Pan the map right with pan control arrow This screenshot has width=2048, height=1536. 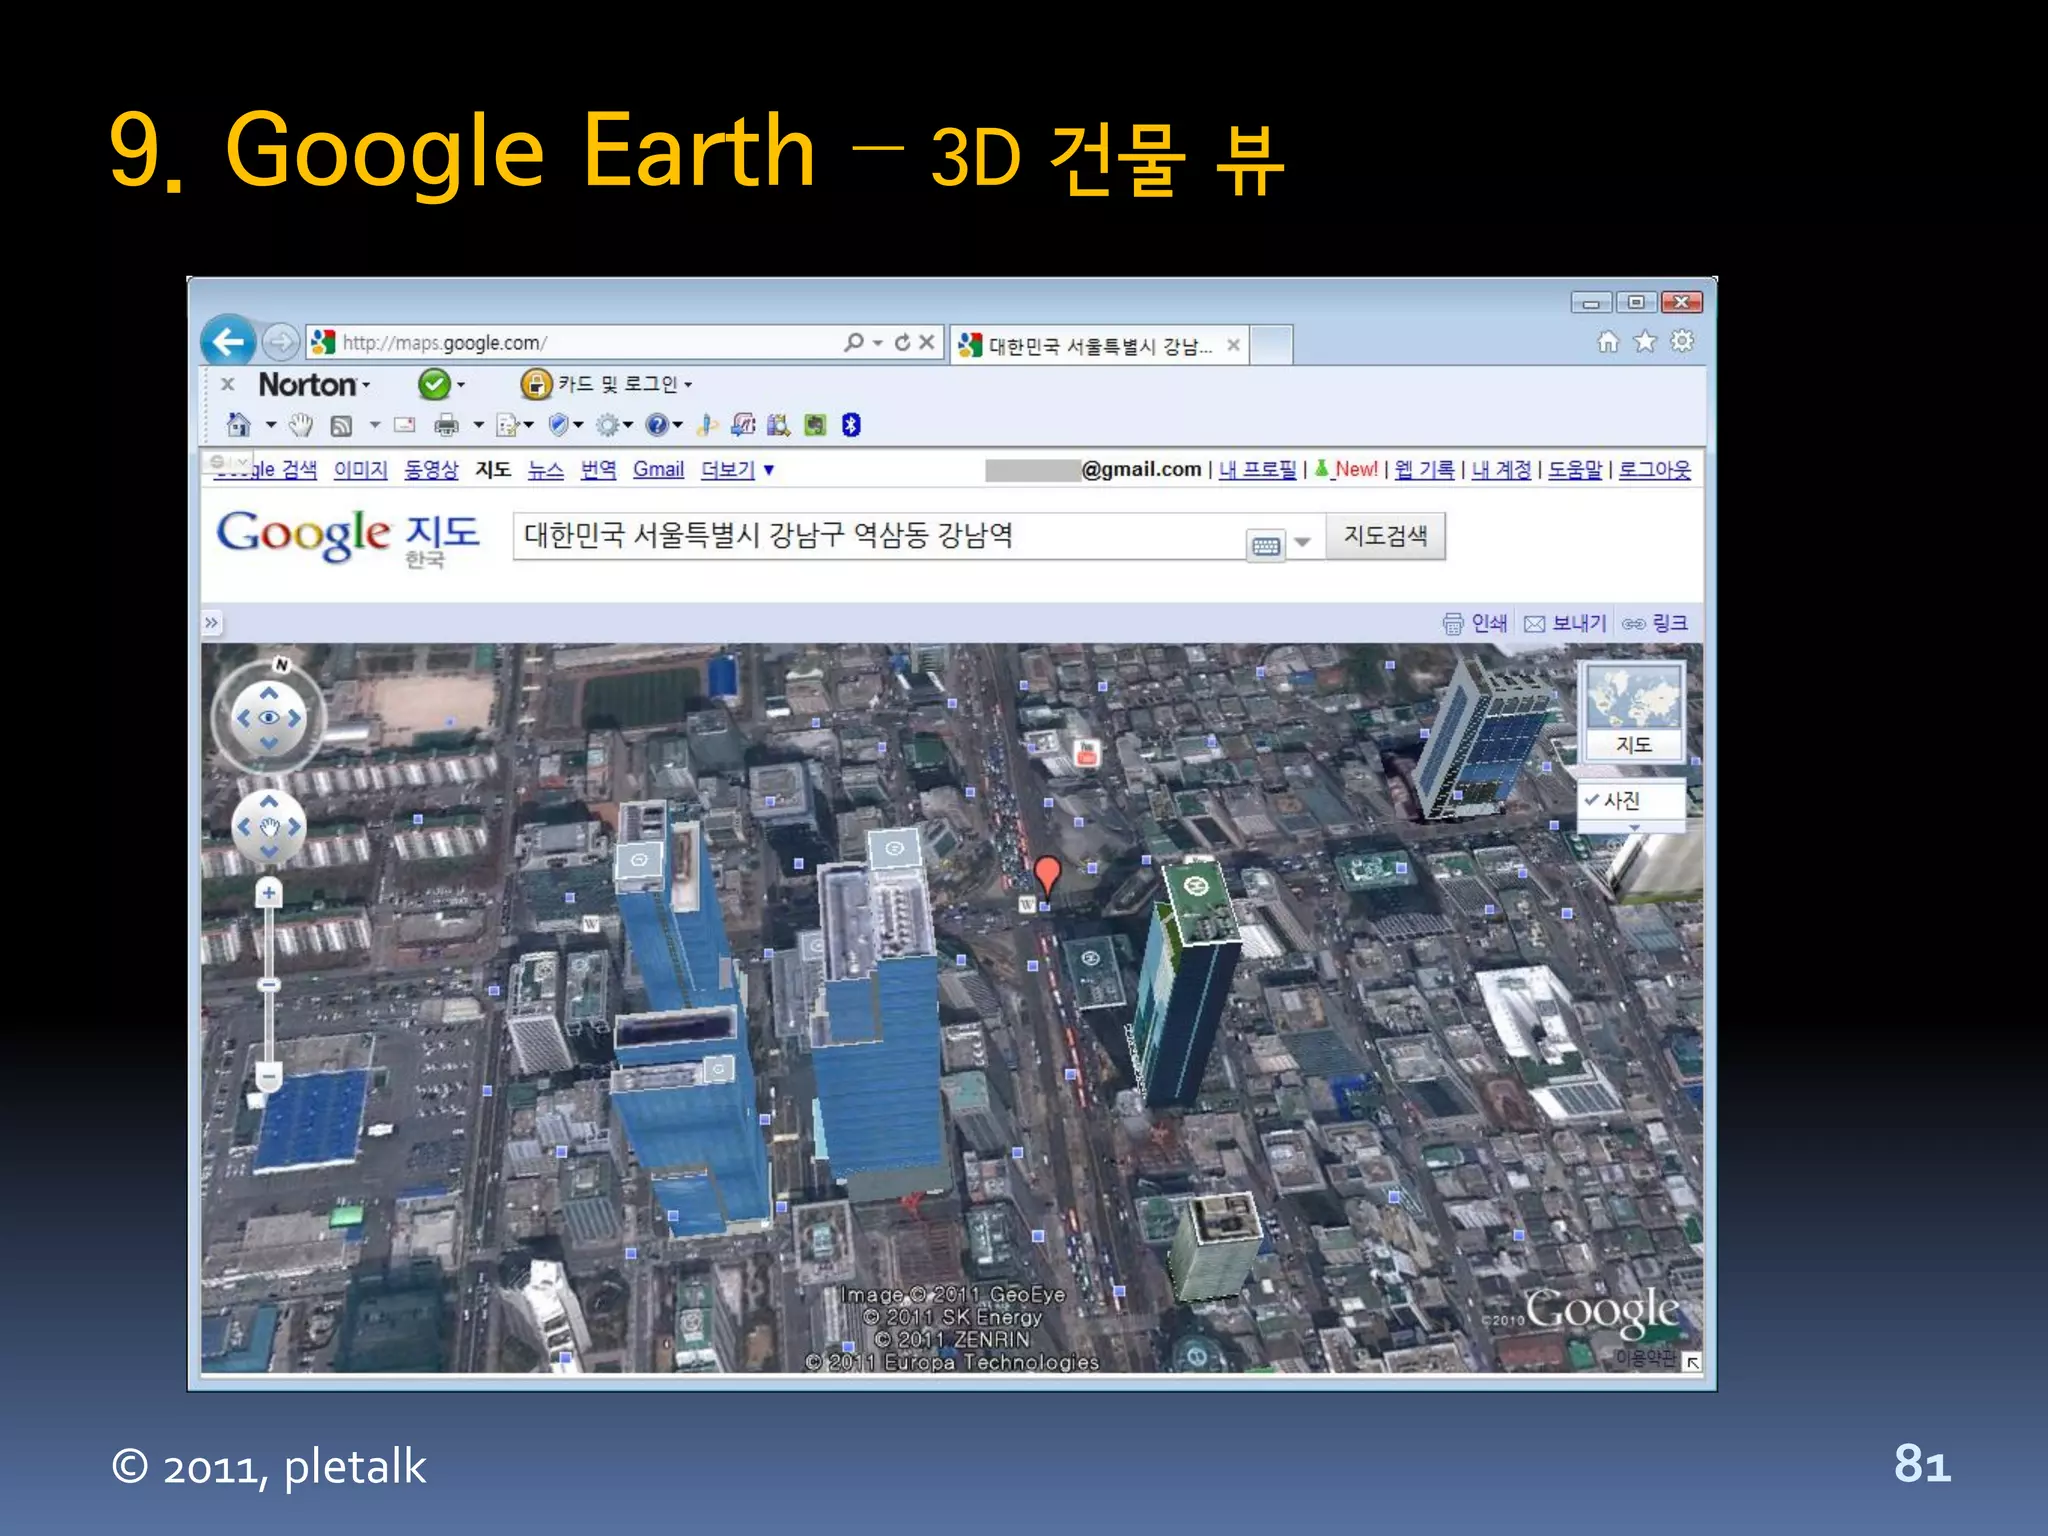pos(293,827)
